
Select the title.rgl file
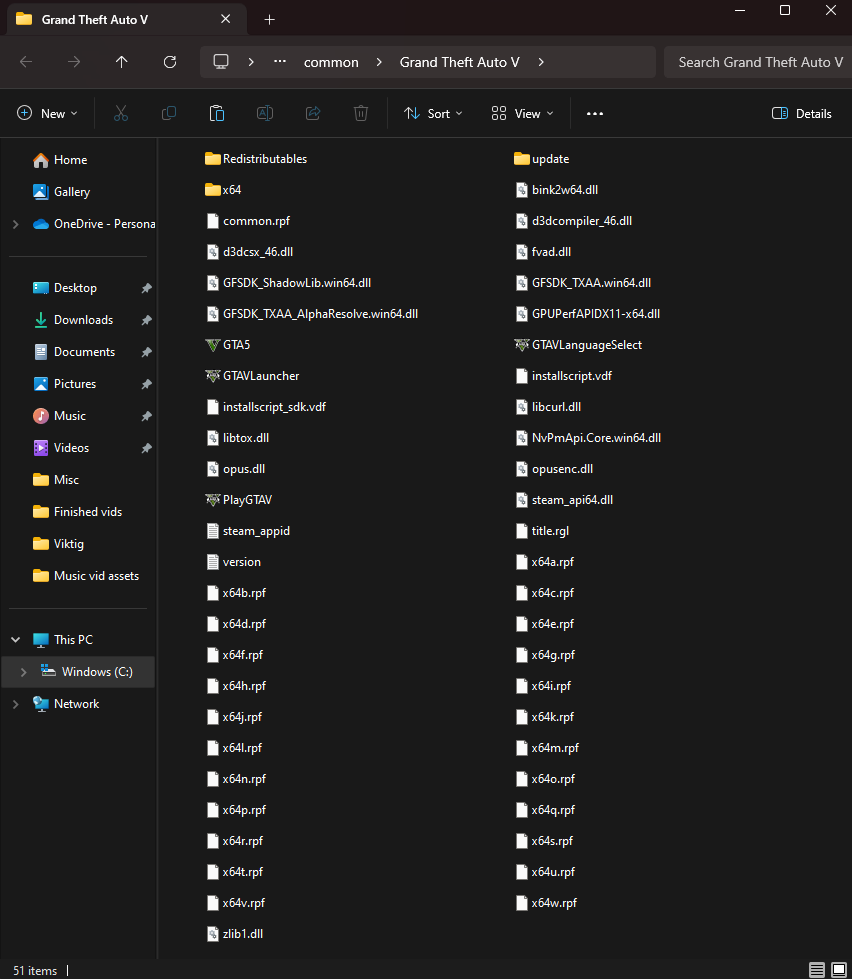pyautogui.click(x=542, y=531)
